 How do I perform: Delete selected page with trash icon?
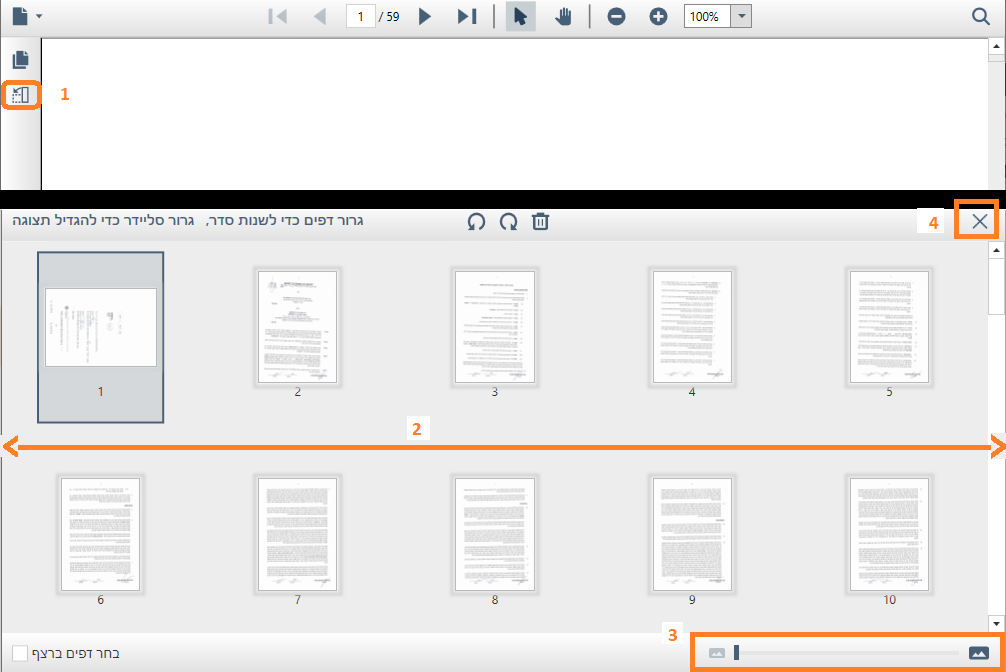tap(540, 222)
